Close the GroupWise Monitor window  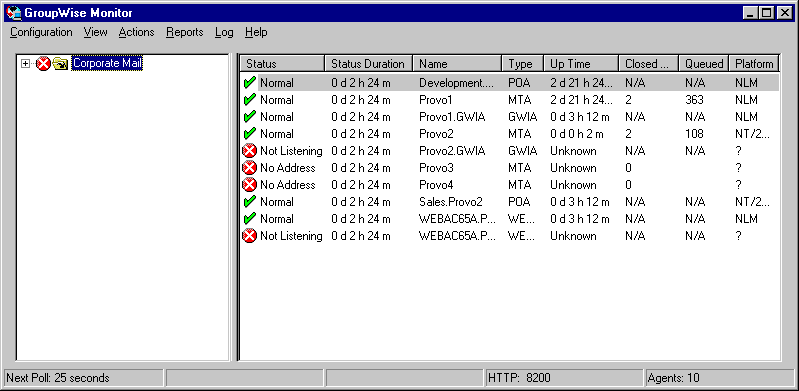click(784, 13)
